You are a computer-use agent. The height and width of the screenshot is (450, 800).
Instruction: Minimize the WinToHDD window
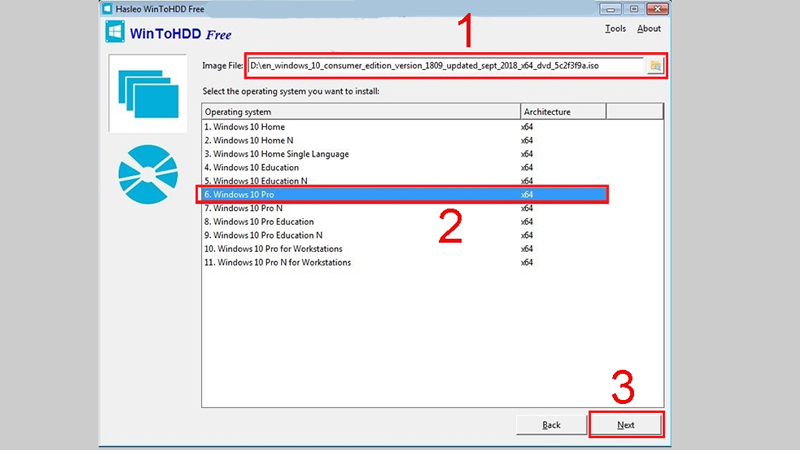coord(610,9)
